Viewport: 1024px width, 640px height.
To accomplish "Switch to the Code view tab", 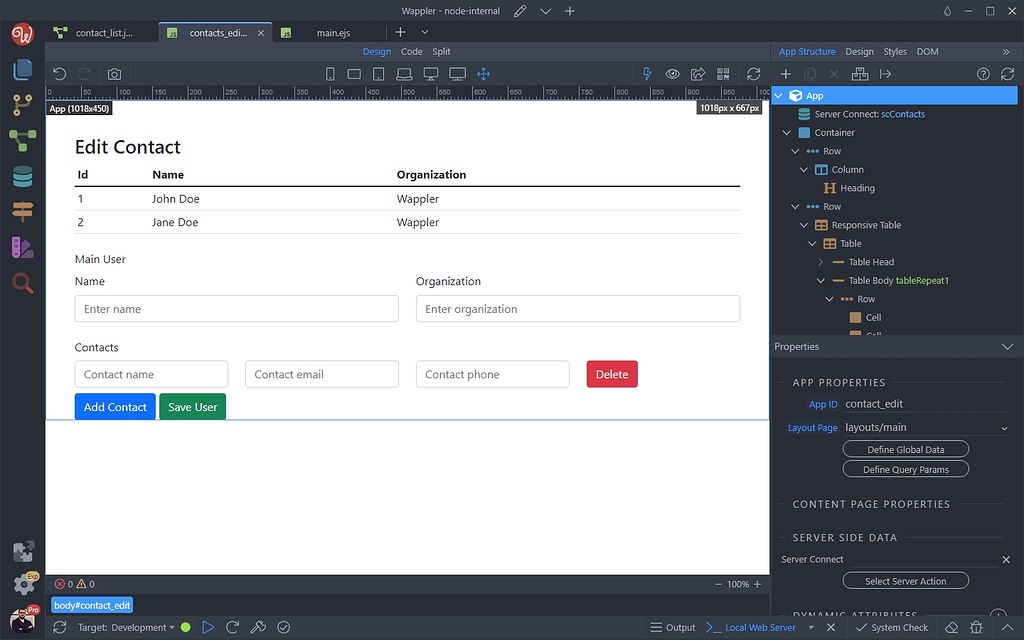I will pos(411,51).
